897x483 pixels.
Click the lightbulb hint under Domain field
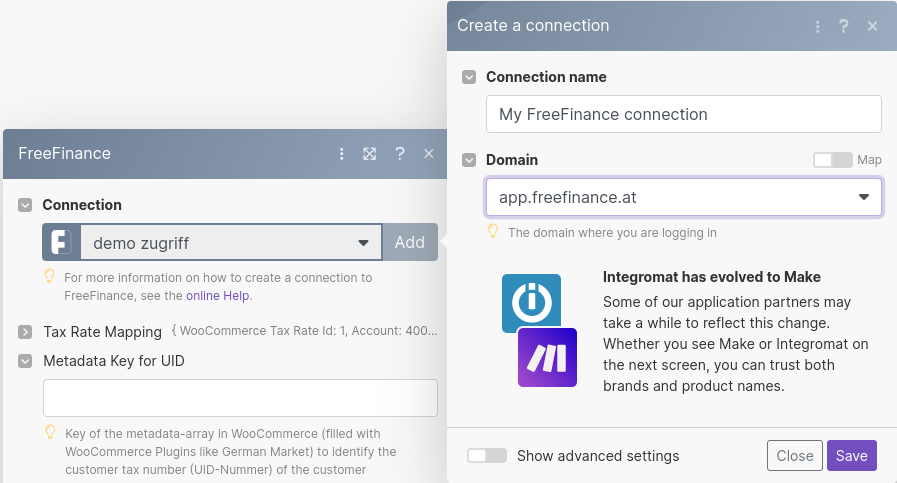click(492, 232)
